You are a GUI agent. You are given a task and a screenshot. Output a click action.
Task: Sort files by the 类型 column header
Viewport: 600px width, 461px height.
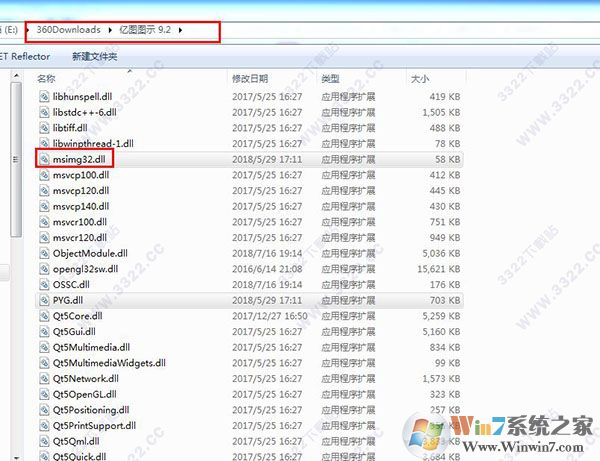(x=330, y=79)
